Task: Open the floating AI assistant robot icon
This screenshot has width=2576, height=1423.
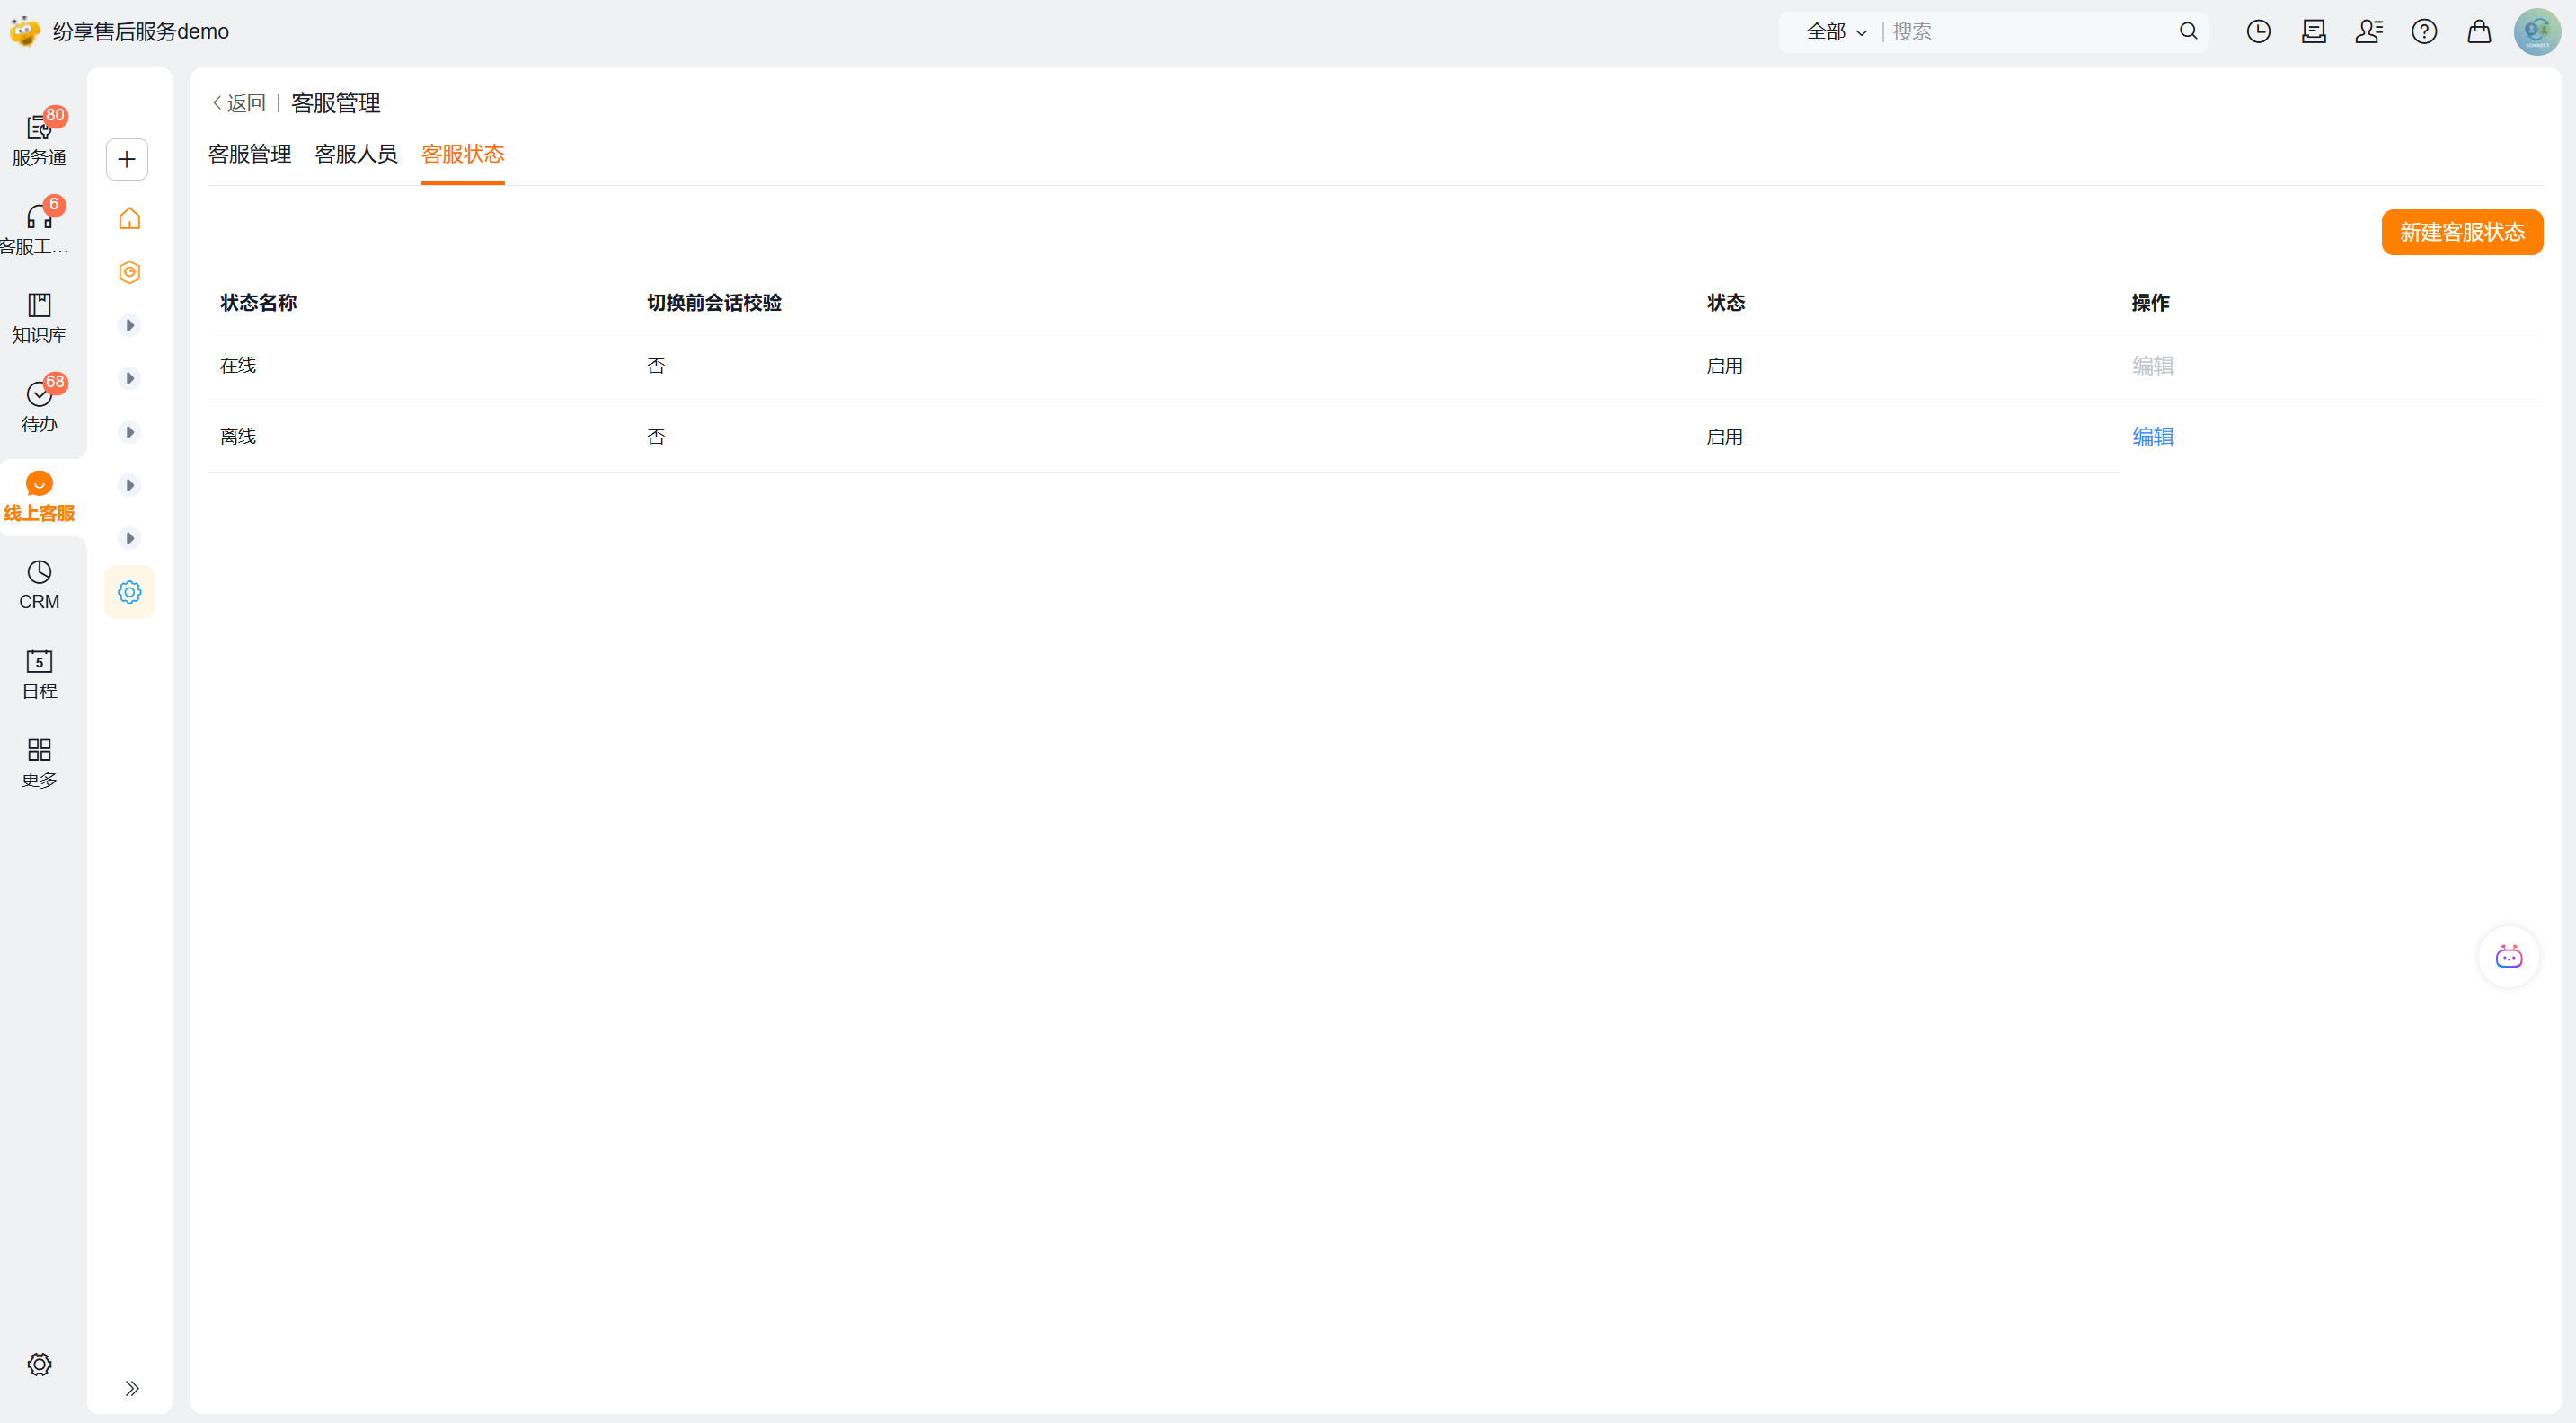Action: coord(2508,957)
